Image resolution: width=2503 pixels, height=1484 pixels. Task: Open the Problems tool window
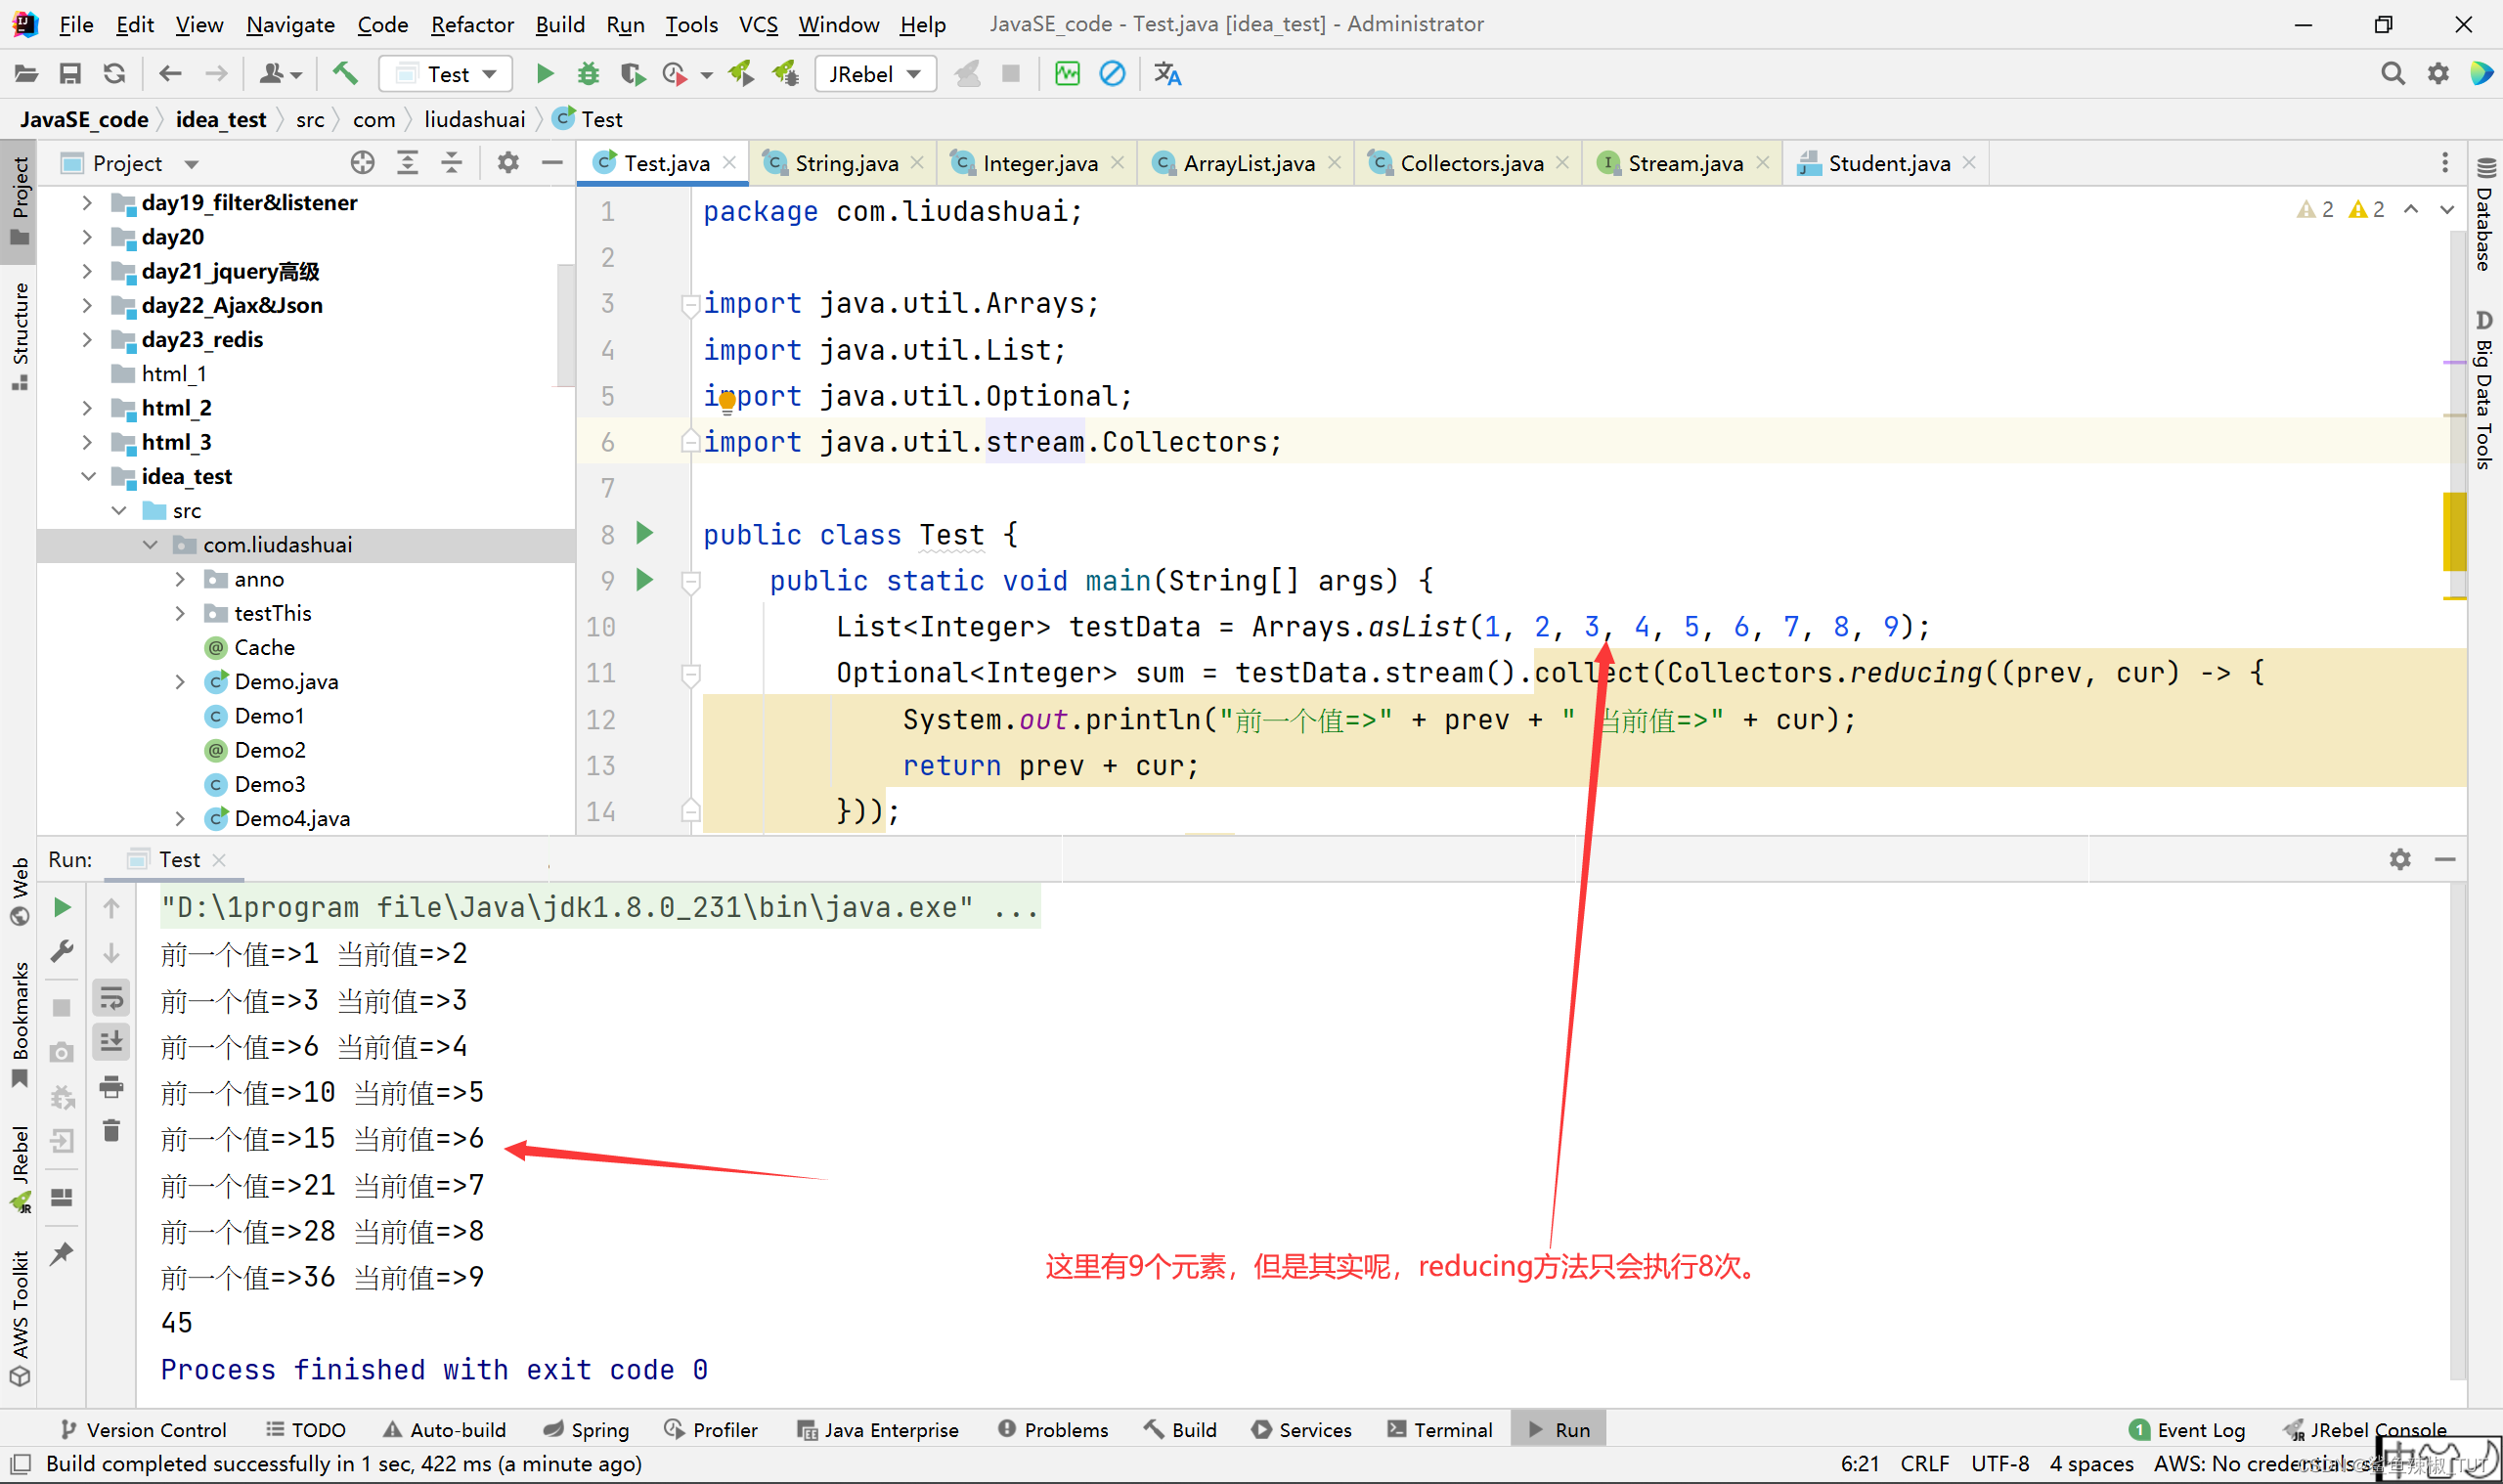pyautogui.click(x=1053, y=1430)
